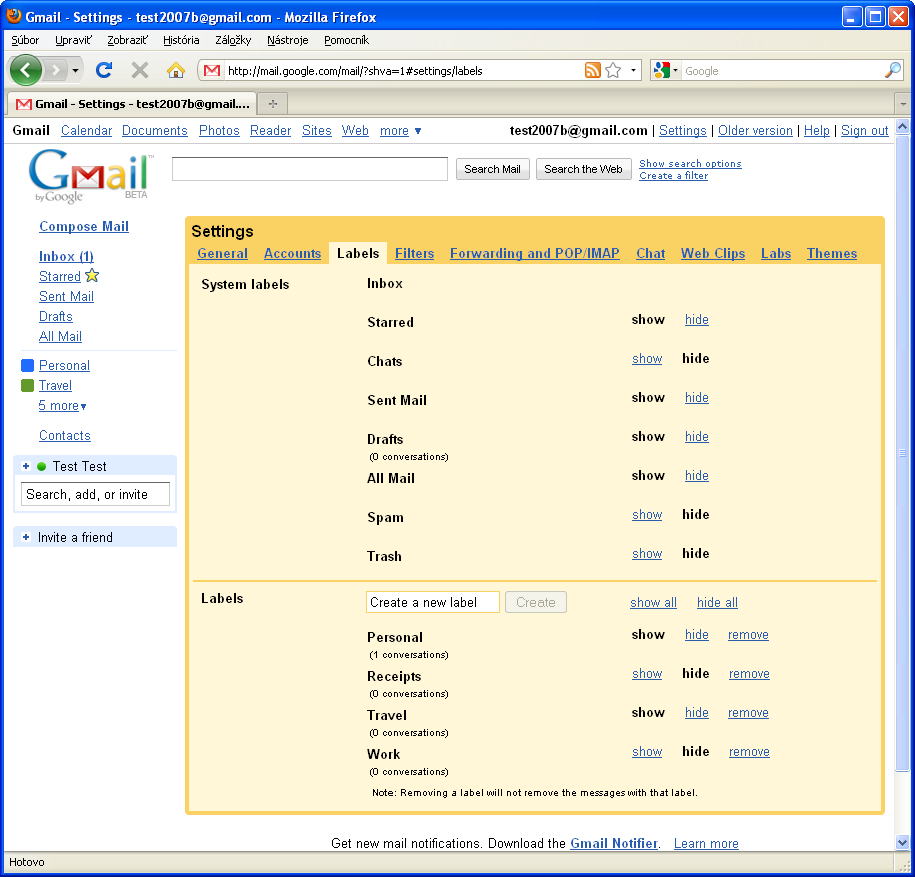Open the more Google services dropdown

[x=400, y=131]
